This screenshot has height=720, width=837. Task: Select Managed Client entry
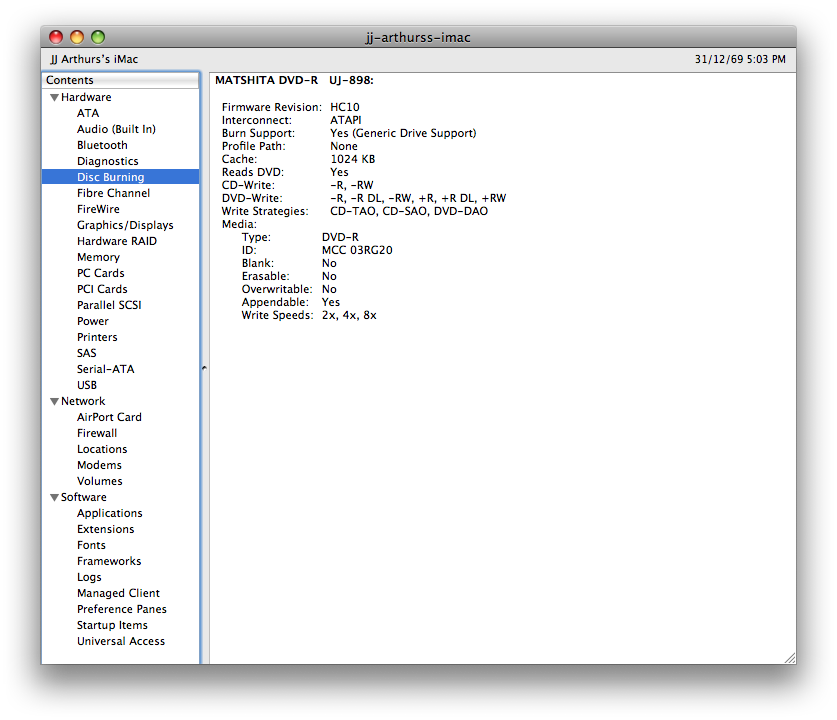118,594
